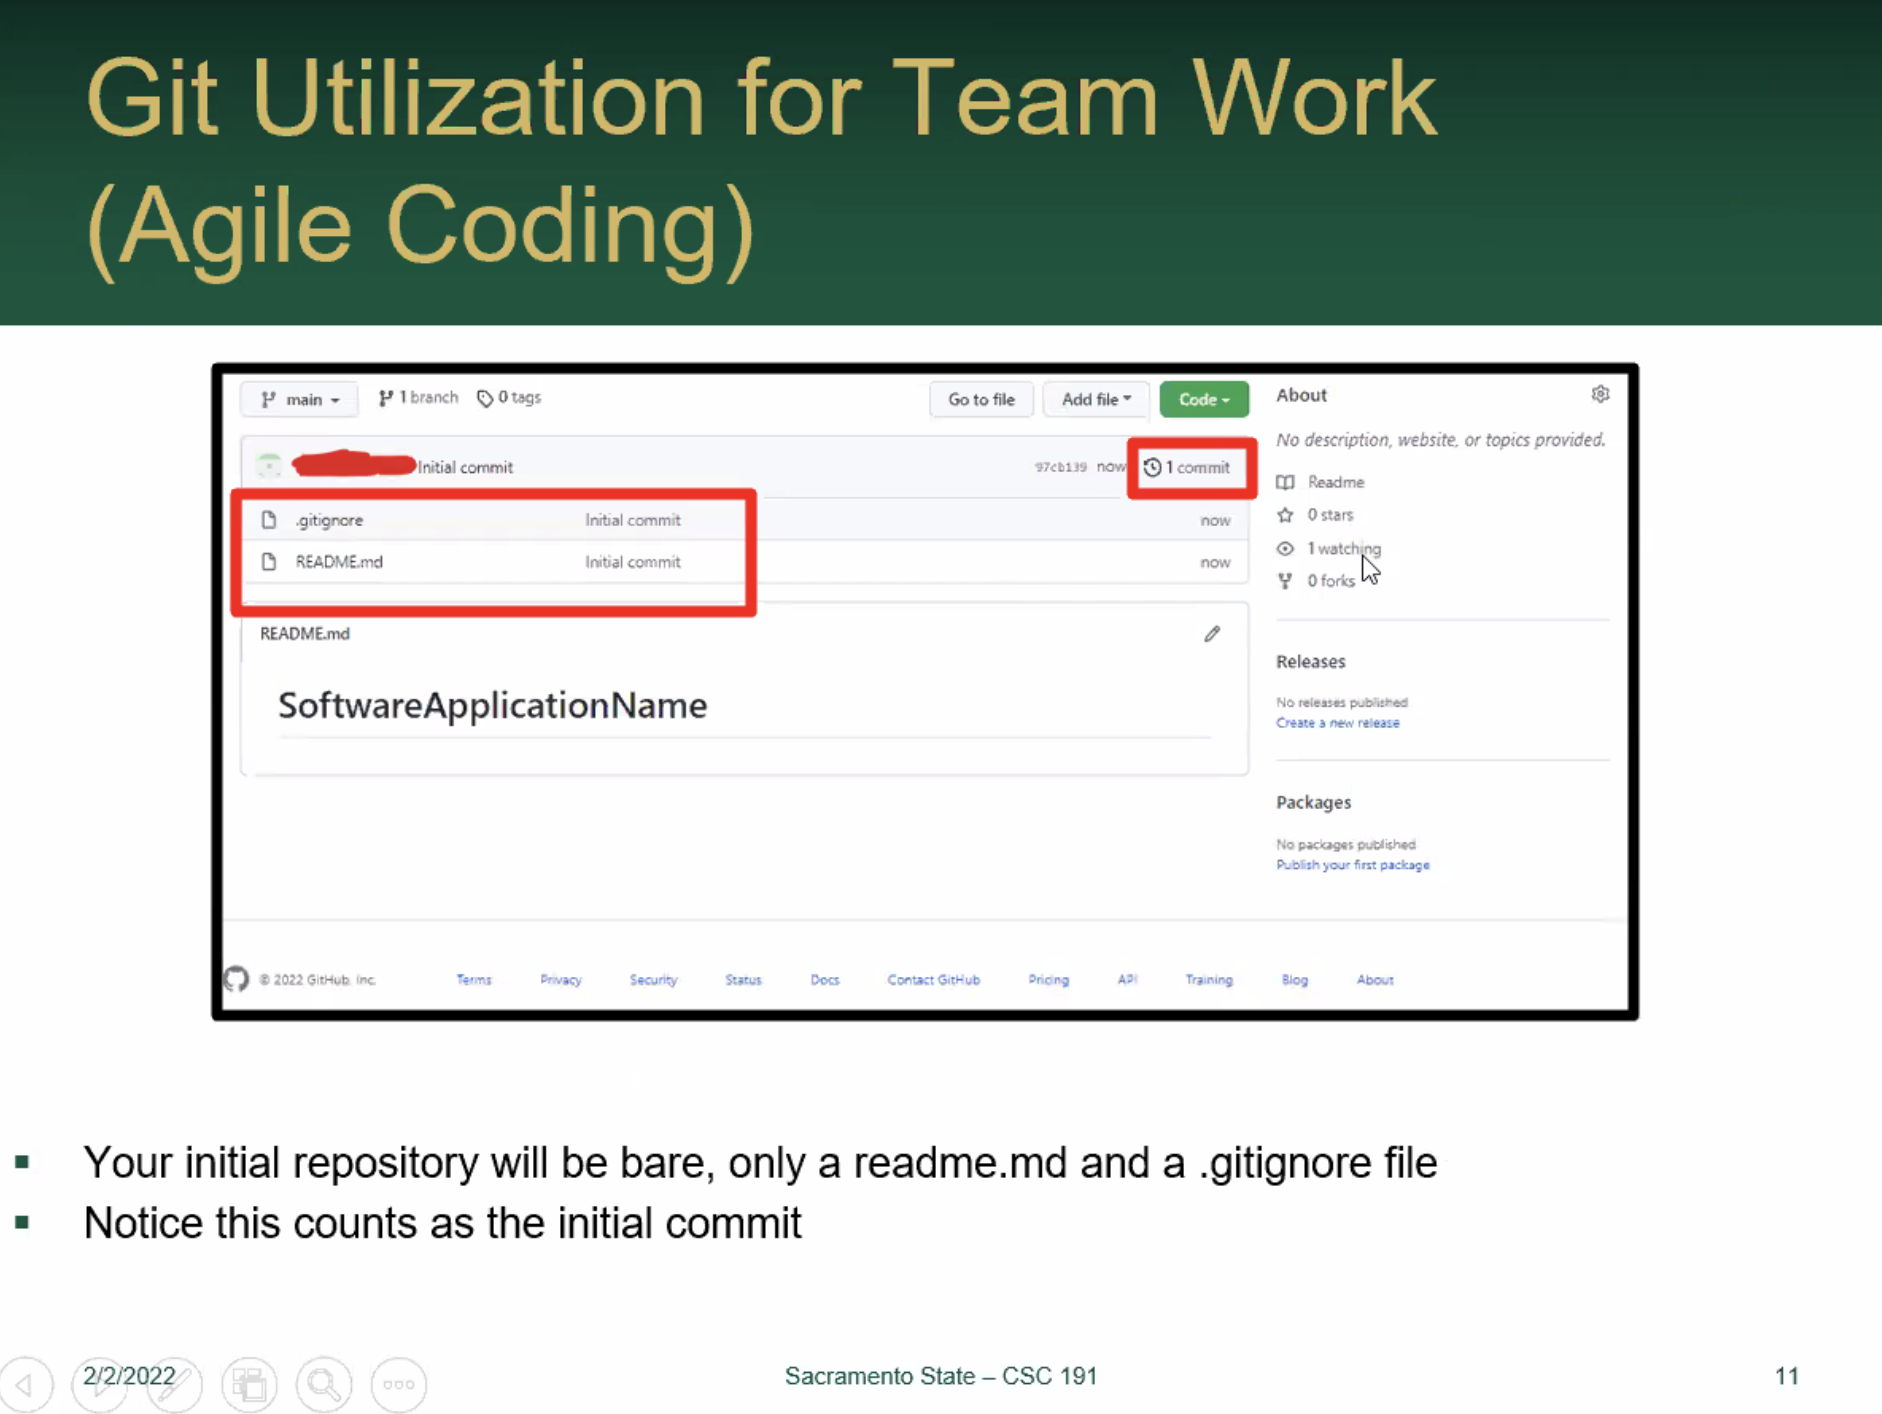The height and width of the screenshot is (1414, 1882).
Task: Open README.md in the file list
Action: 339,562
